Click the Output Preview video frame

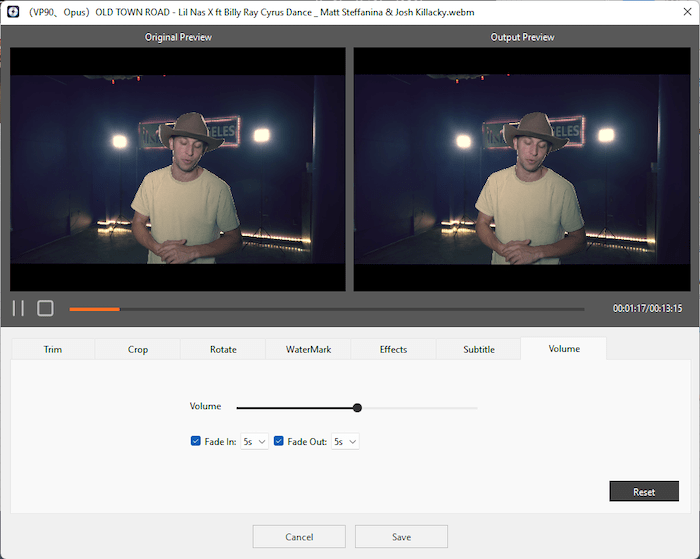(x=522, y=168)
